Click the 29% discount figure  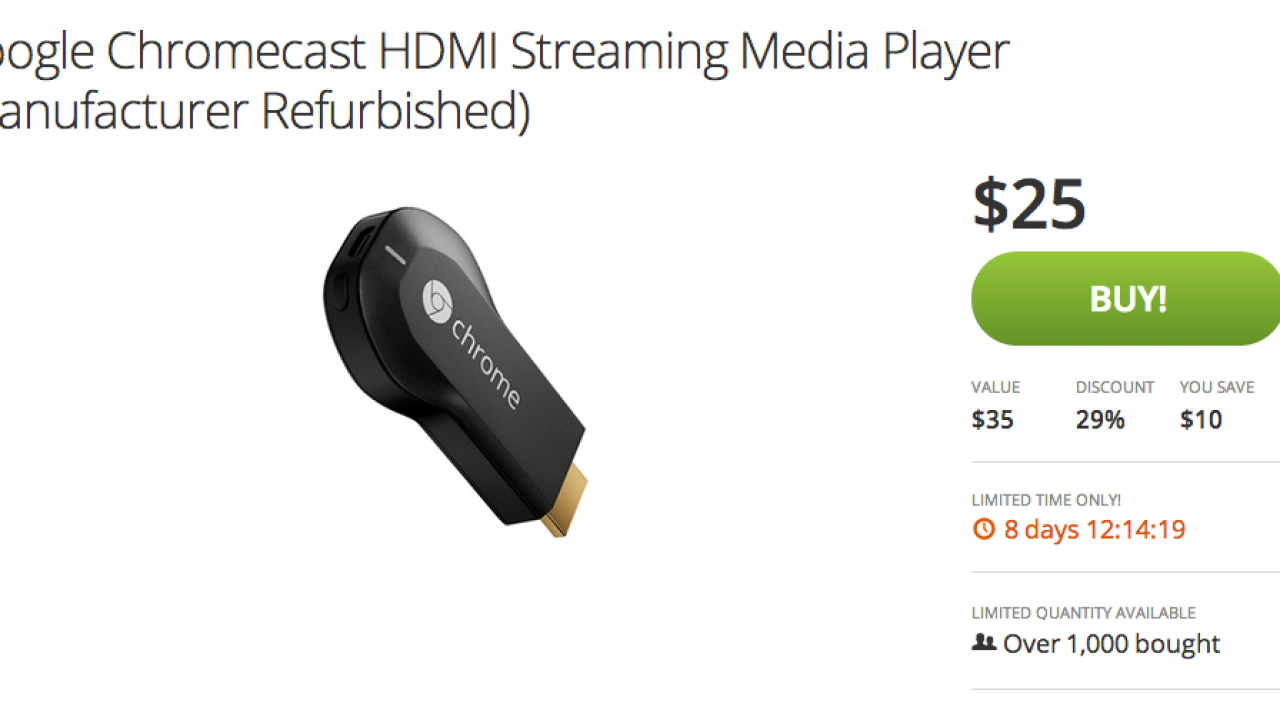(x=1100, y=419)
